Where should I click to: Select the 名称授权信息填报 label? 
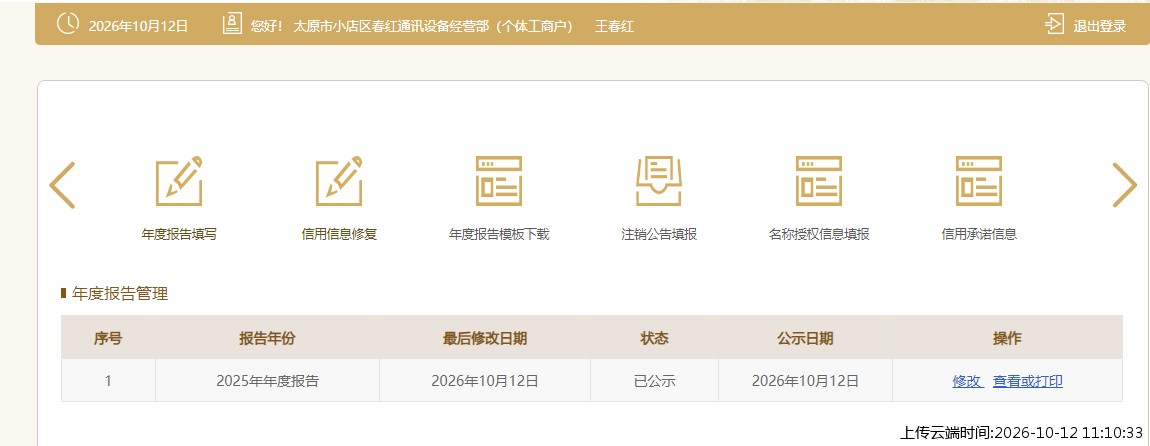[x=818, y=235]
